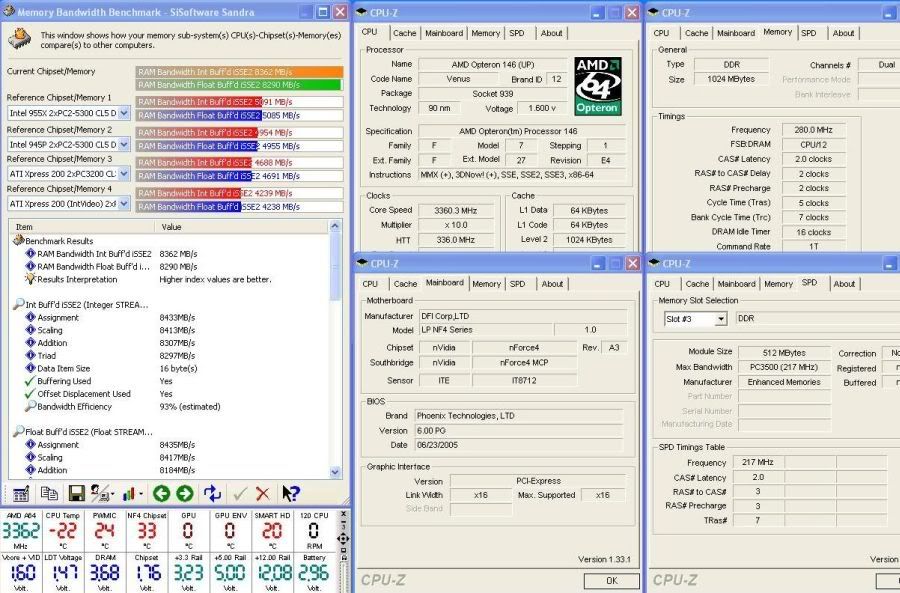Click the Item column header
The image size is (900, 593).
[x=82, y=227]
